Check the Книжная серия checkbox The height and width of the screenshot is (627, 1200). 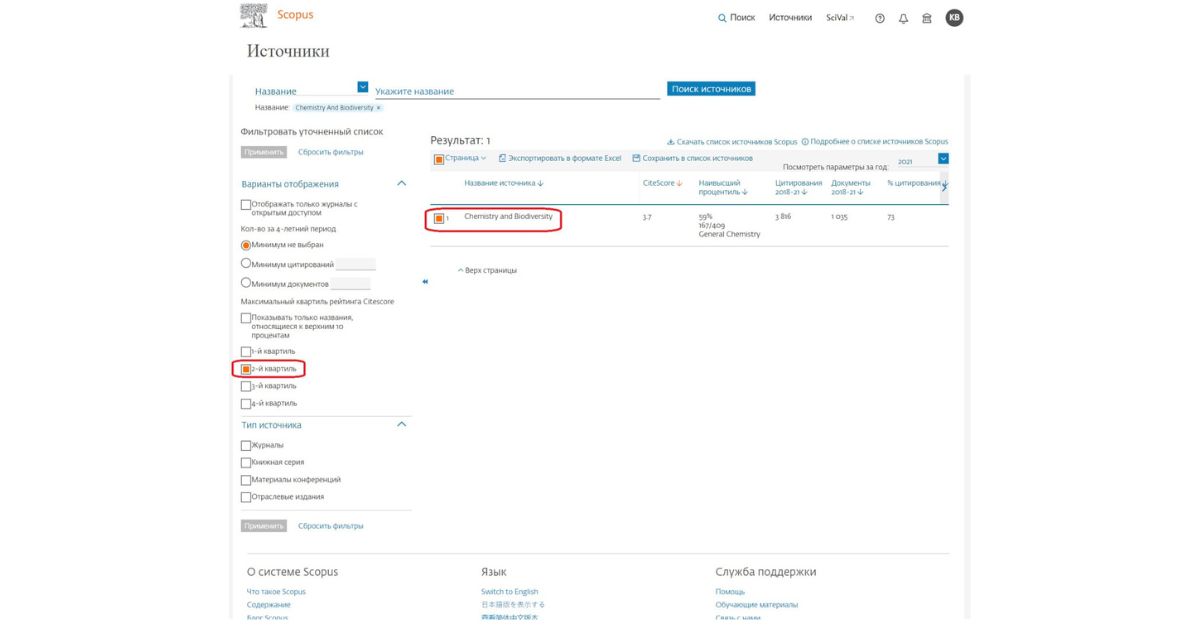(246, 463)
